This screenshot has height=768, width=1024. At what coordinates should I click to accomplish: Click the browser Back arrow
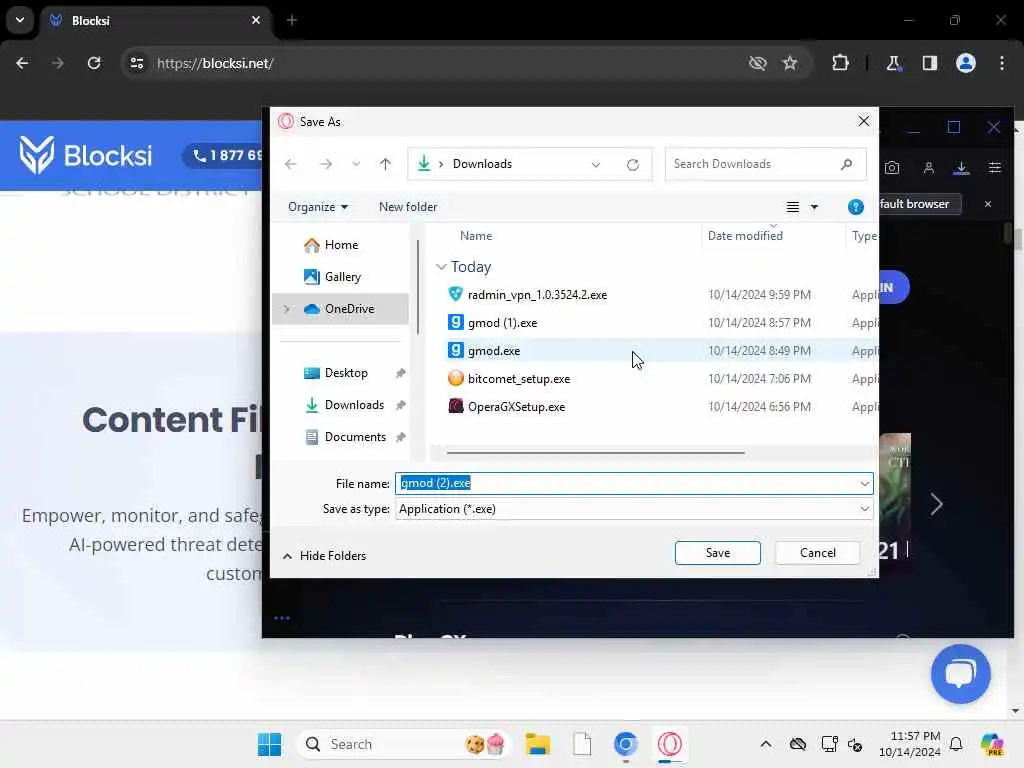pyautogui.click(x=22, y=63)
